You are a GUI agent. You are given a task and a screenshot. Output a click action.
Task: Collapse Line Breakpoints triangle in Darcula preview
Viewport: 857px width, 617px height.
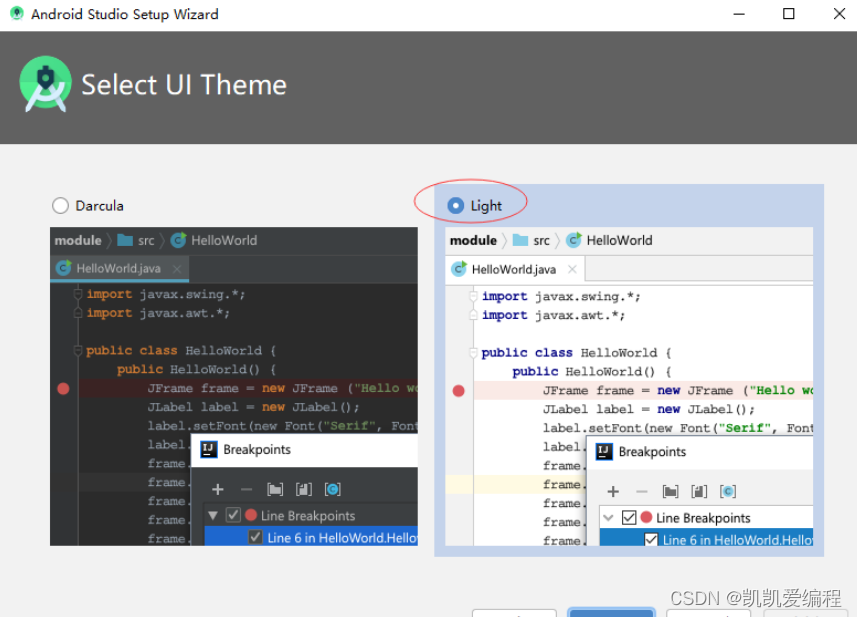click(213, 515)
